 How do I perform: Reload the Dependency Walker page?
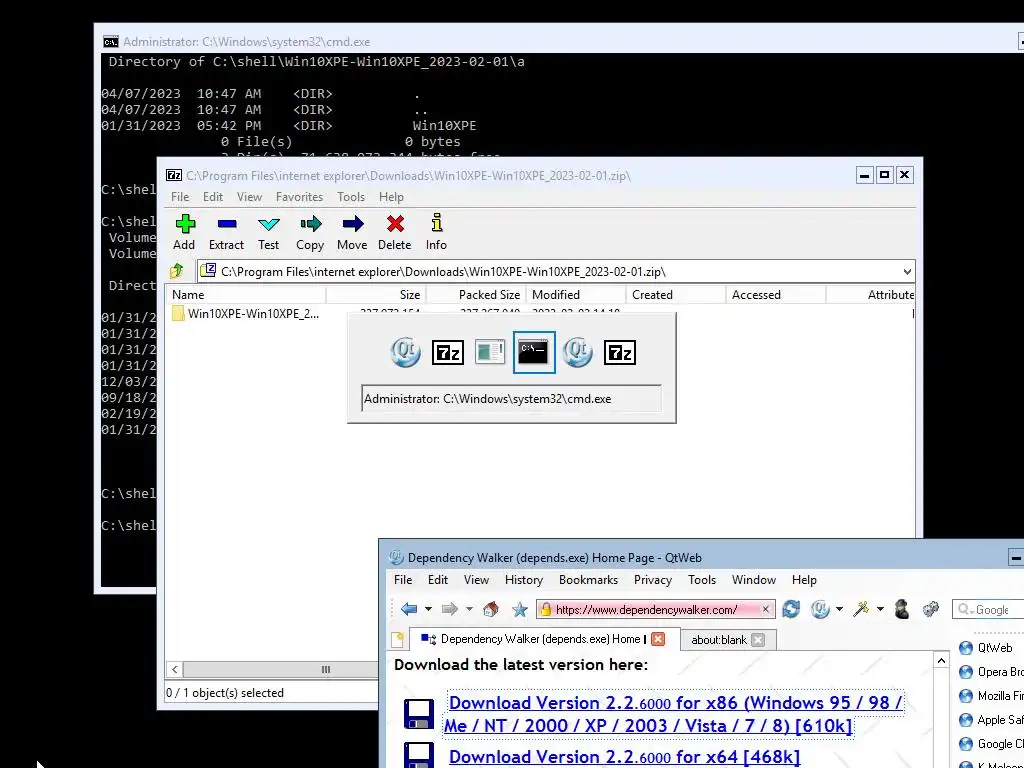tap(791, 609)
